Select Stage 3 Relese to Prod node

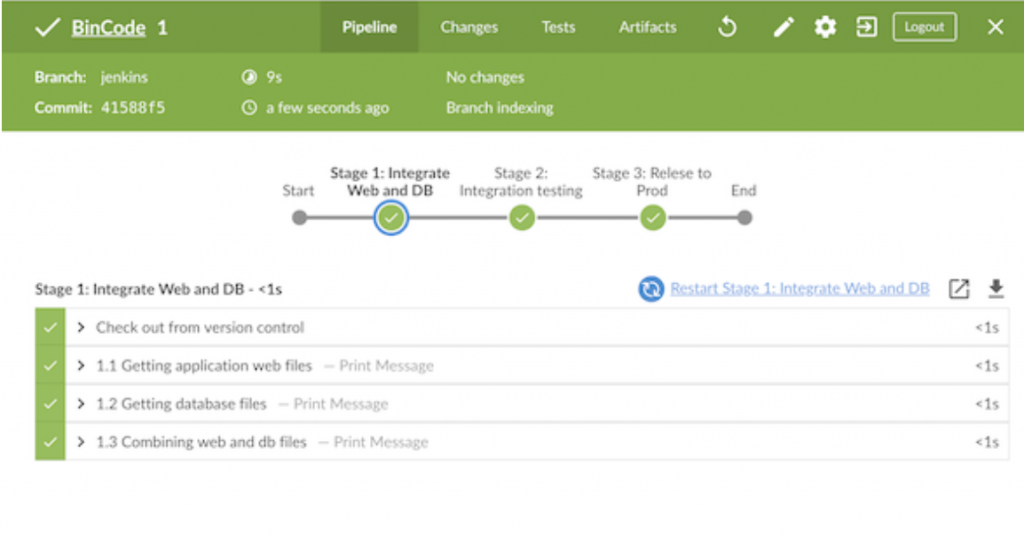click(652, 218)
